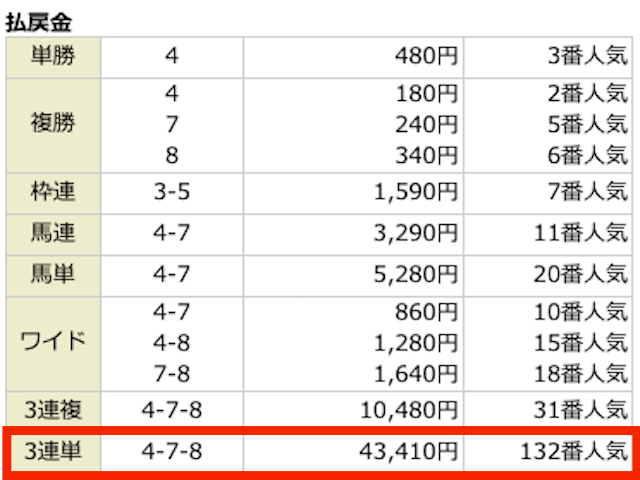Select the ワイド category cell

(x=53, y=344)
